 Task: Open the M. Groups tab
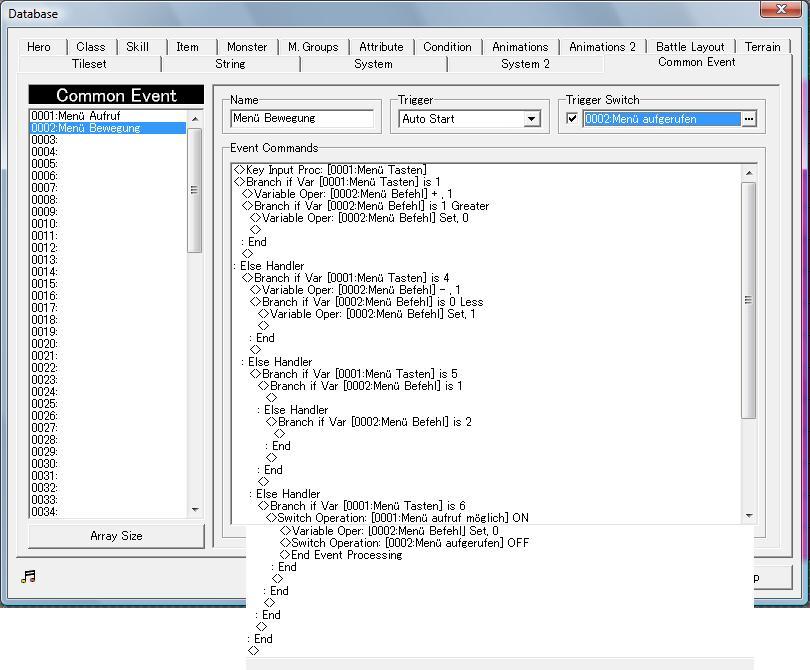click(x=313, y=47)
